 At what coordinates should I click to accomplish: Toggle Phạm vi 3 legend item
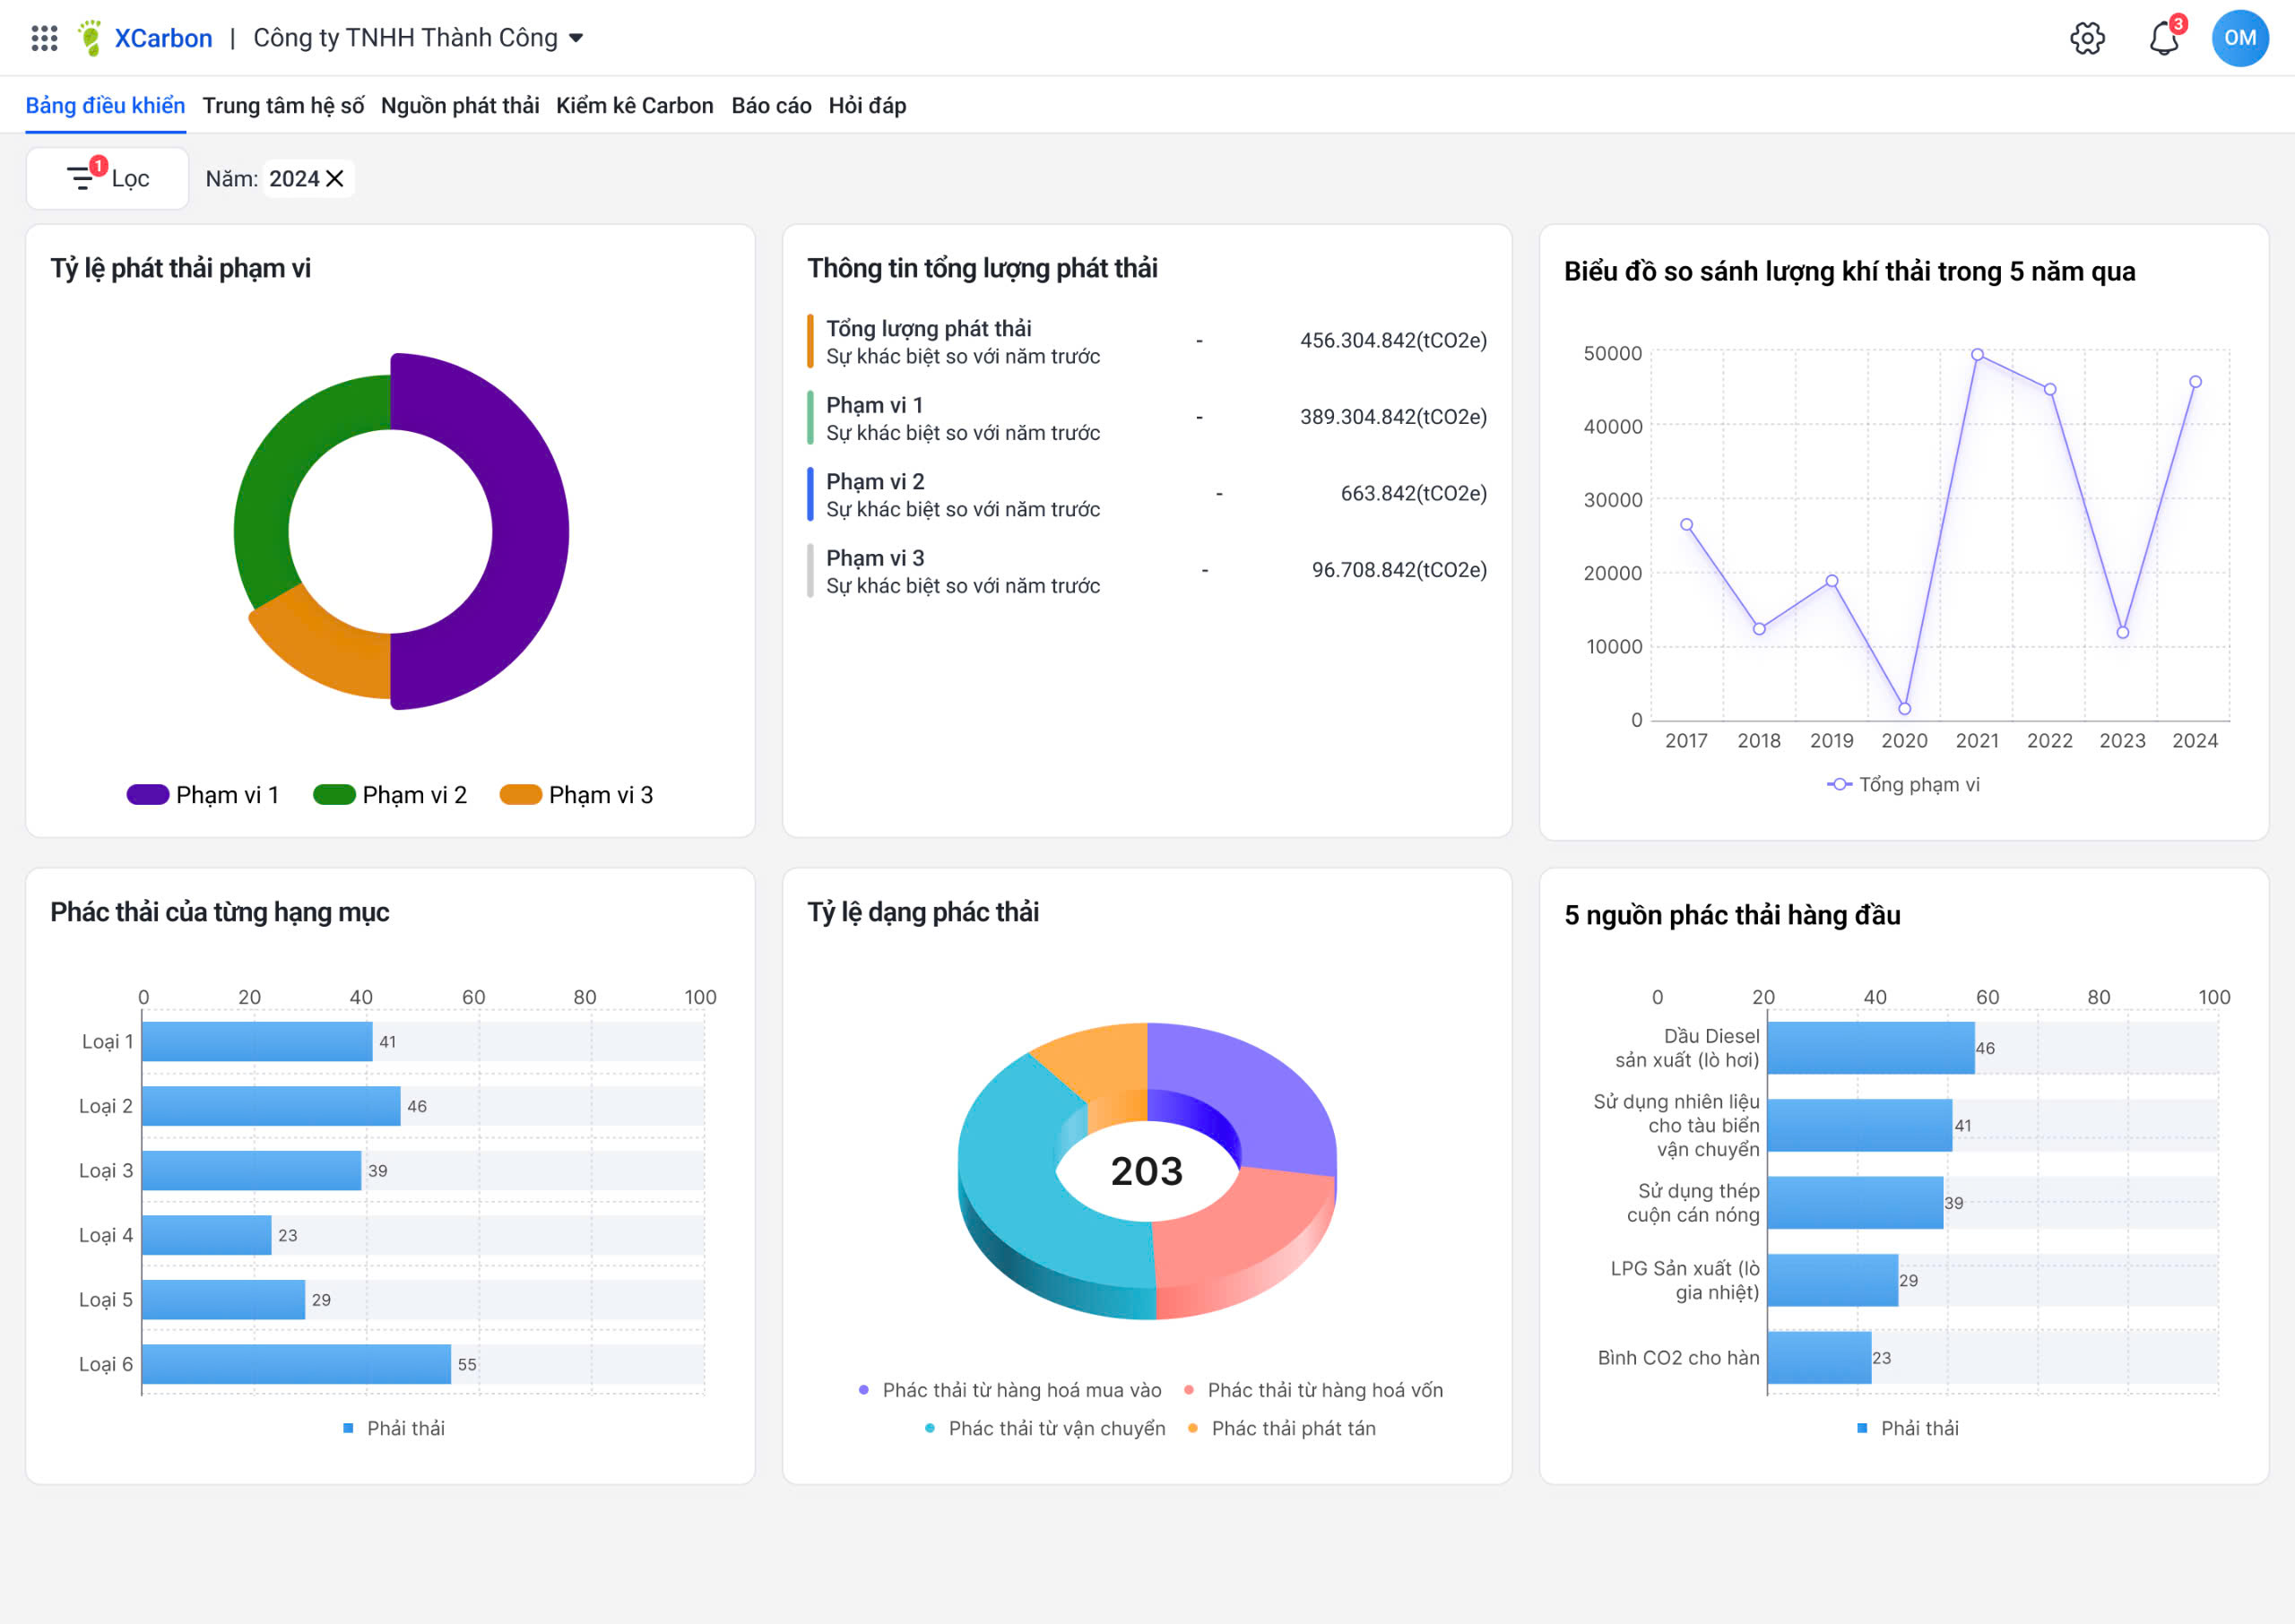[576, 795]
